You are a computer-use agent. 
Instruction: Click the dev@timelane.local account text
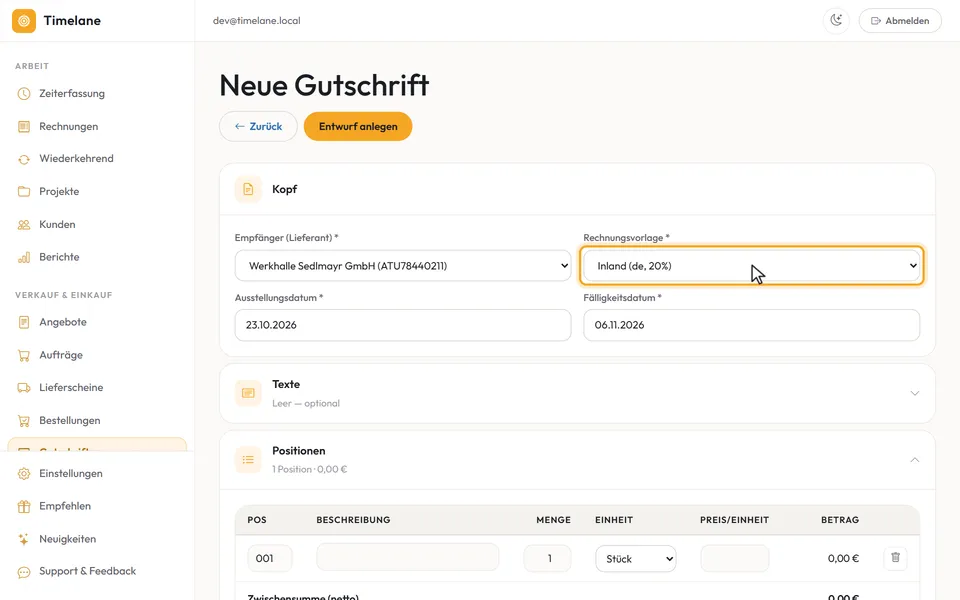[x=257, y=21]
